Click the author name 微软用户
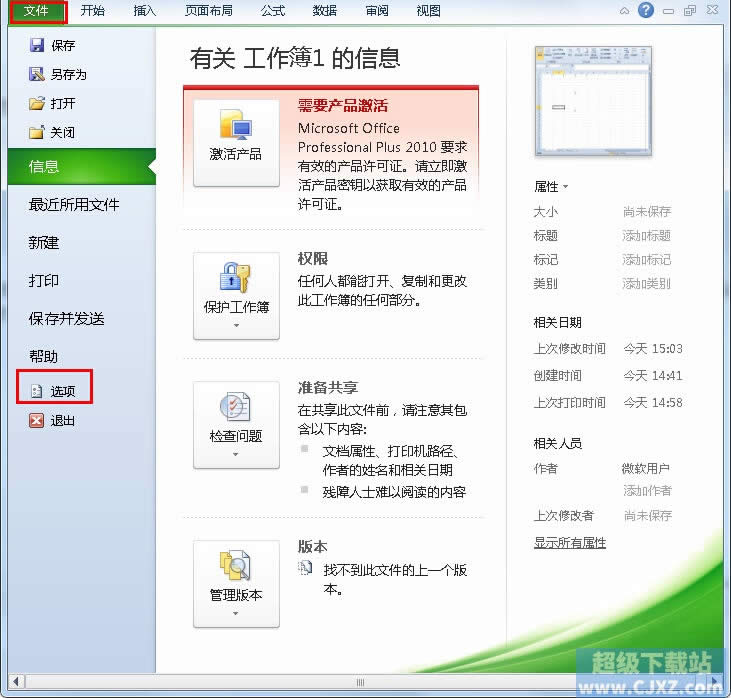 pyautogui.click(x=646, y=469)
